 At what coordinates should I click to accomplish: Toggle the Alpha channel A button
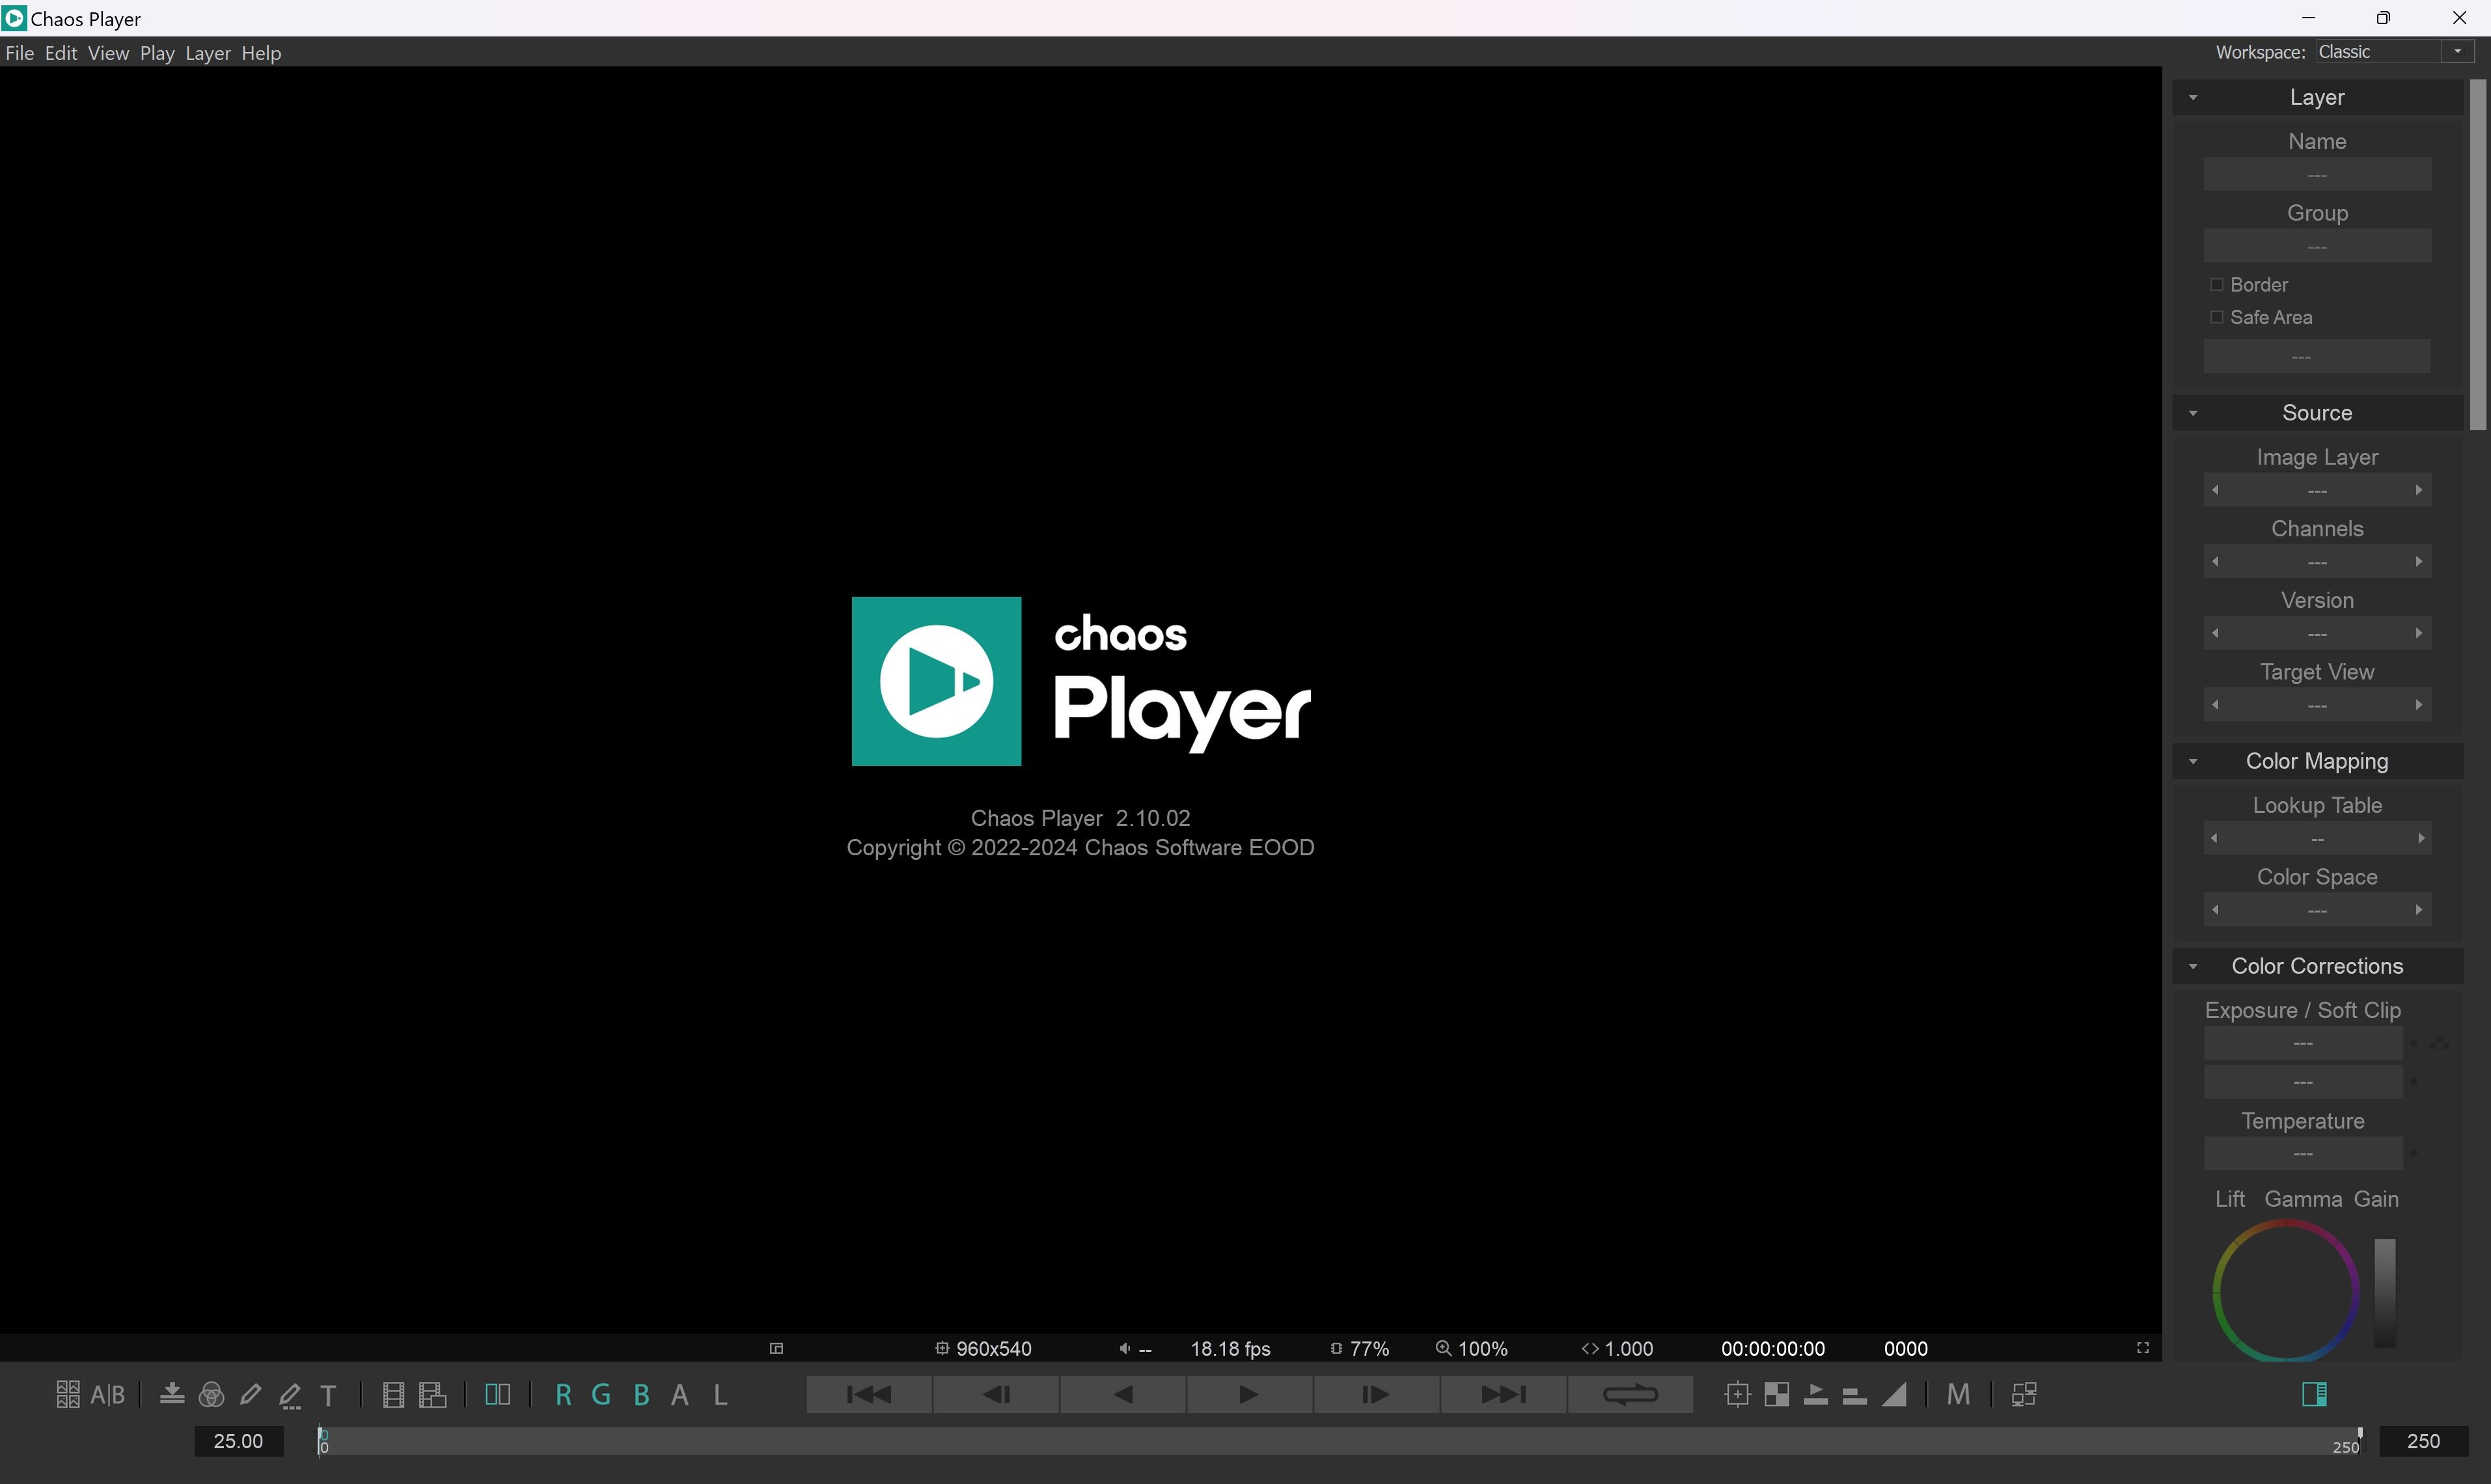[680, 1395]
